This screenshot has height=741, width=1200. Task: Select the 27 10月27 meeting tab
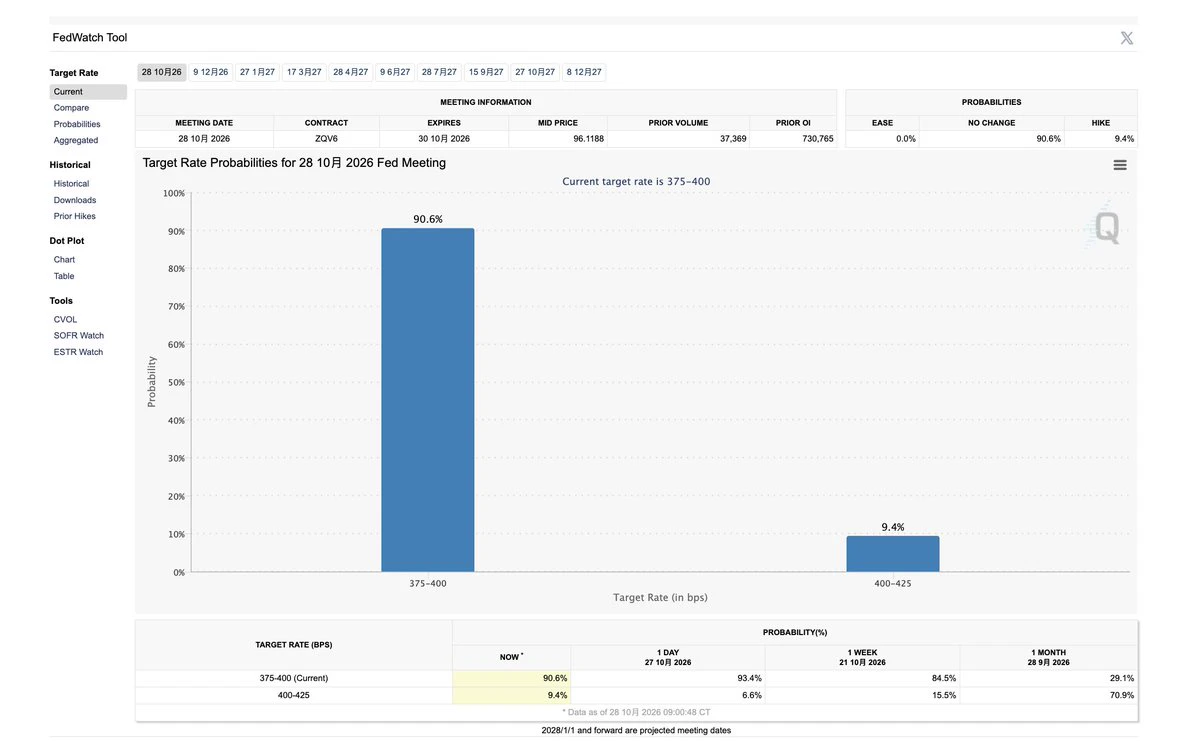pyautogui.click(x=535, y=72)
